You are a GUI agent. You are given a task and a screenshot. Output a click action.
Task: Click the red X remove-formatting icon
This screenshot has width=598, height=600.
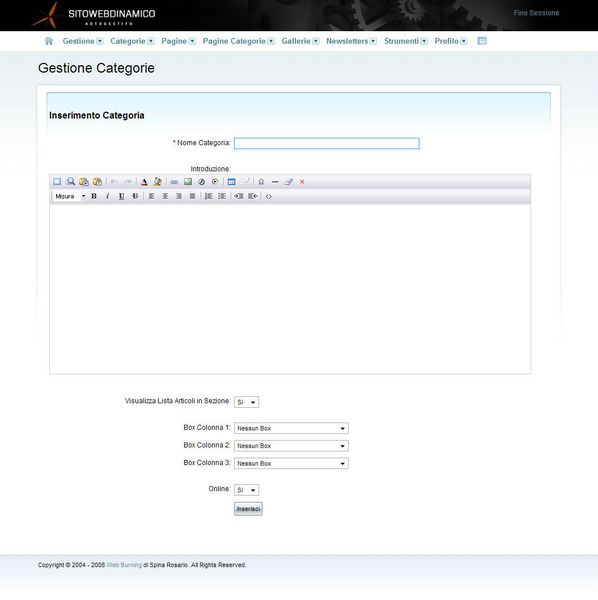[302, 182]
